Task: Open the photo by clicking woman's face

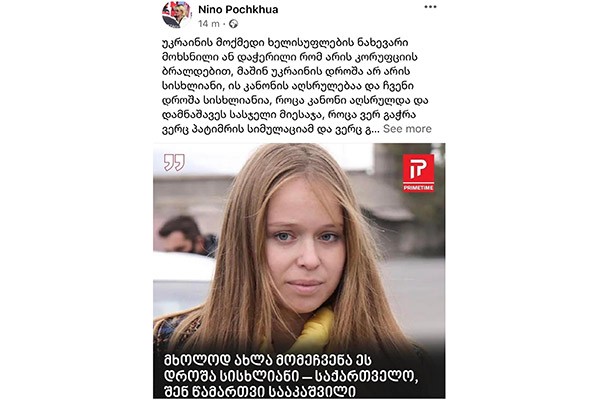Action: click(x=304, y=245)
